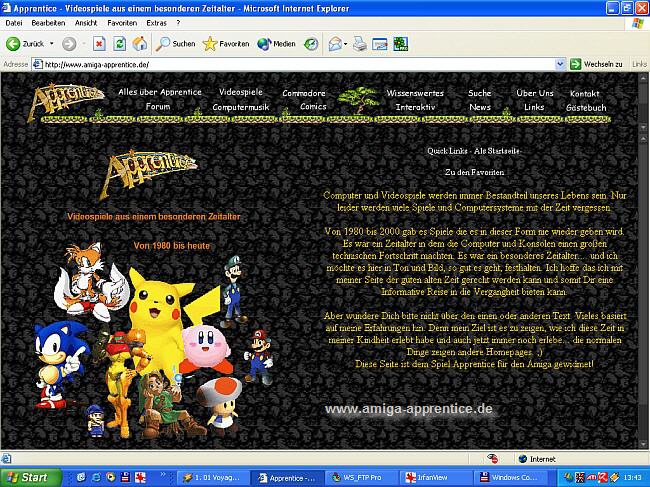Open the Ansicht menu
Viewport: 650px width, 487px height.
point(86,23)
